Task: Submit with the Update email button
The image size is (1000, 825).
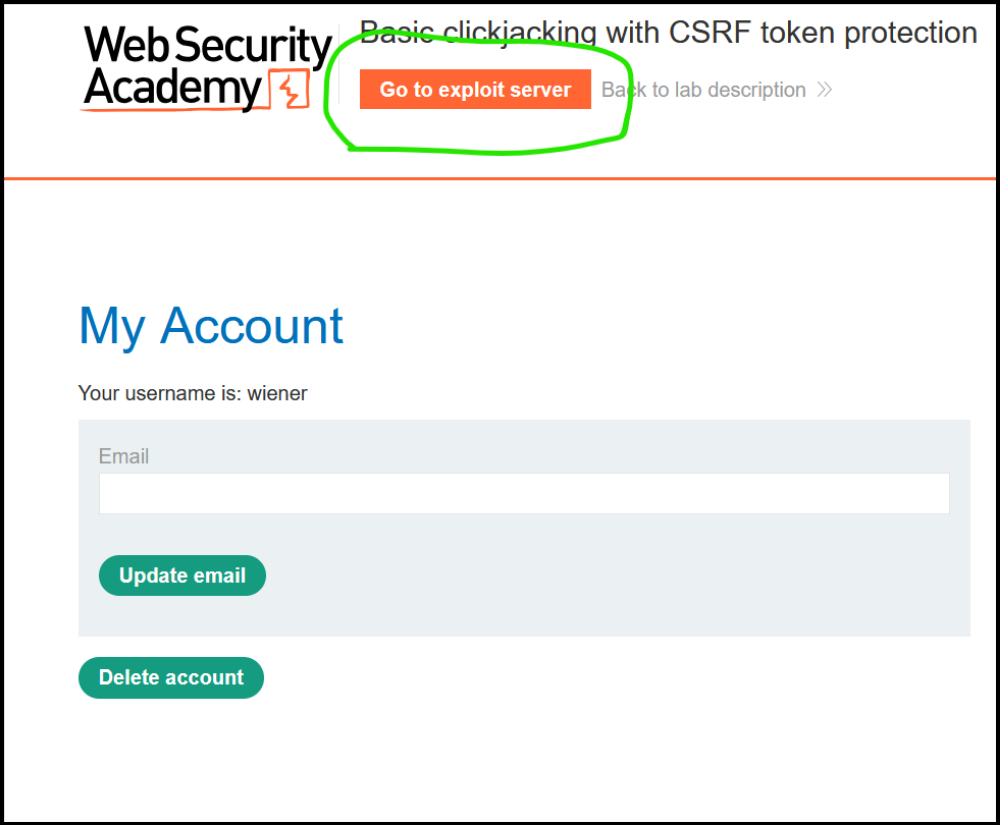Action: coord(182,576)
